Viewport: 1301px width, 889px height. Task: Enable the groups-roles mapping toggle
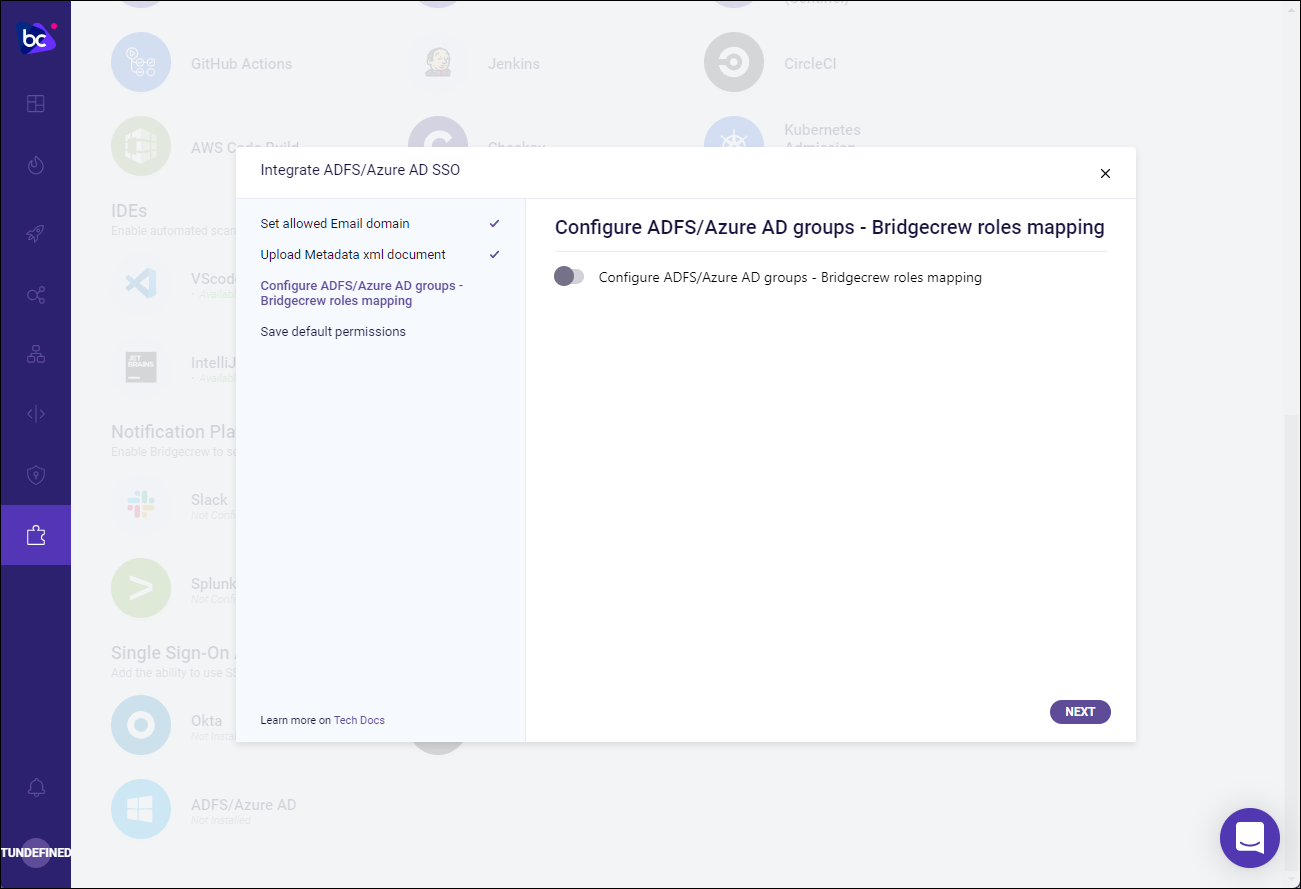(569, 276)
